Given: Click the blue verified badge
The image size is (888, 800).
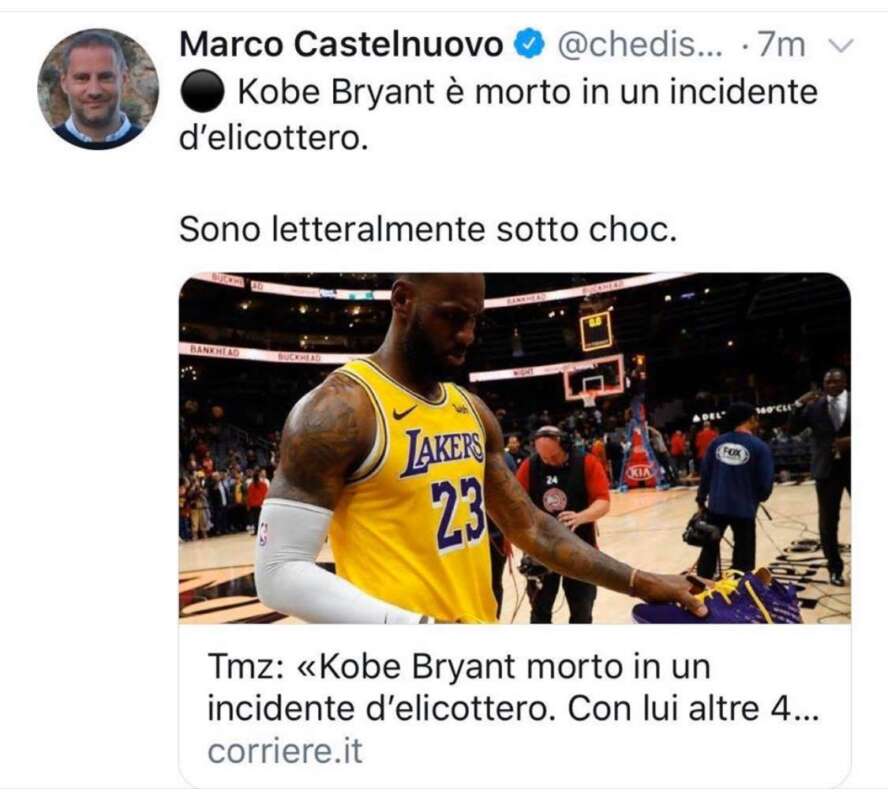Looking at the screenshot, I should [530, 44].
